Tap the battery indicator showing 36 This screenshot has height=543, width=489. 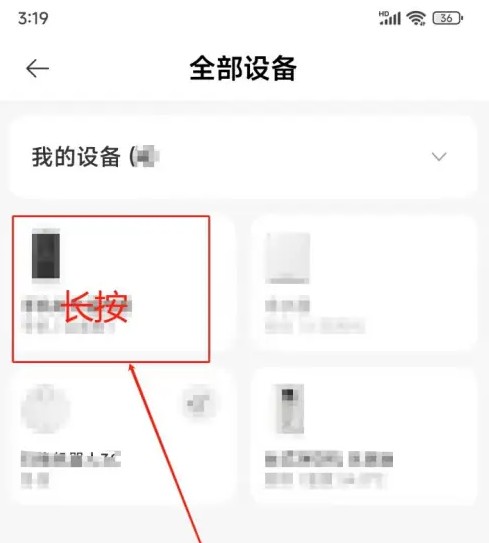(447, 18)
